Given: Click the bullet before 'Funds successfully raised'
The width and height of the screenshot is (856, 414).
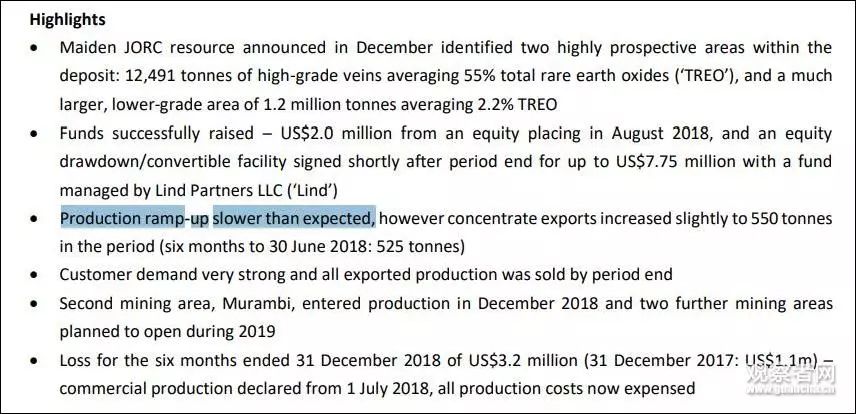Looking at the screenshot, I should [x=35, y=134].
